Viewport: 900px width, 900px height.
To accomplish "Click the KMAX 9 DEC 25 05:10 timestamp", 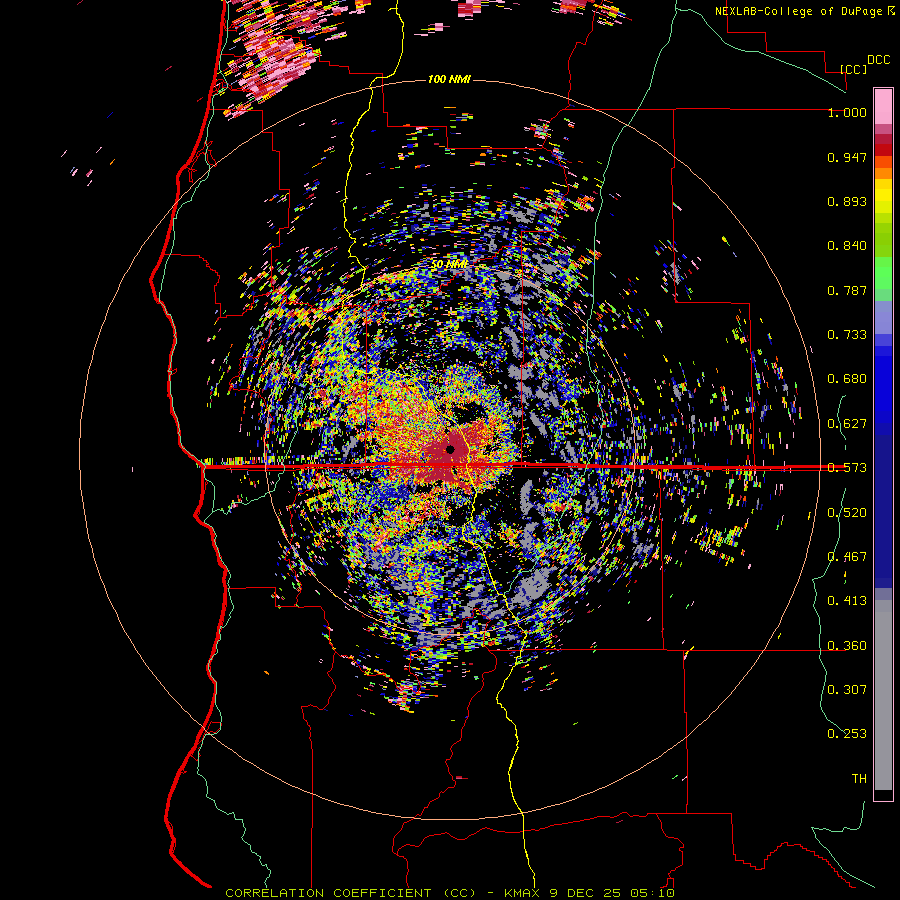I will [589, 893].
